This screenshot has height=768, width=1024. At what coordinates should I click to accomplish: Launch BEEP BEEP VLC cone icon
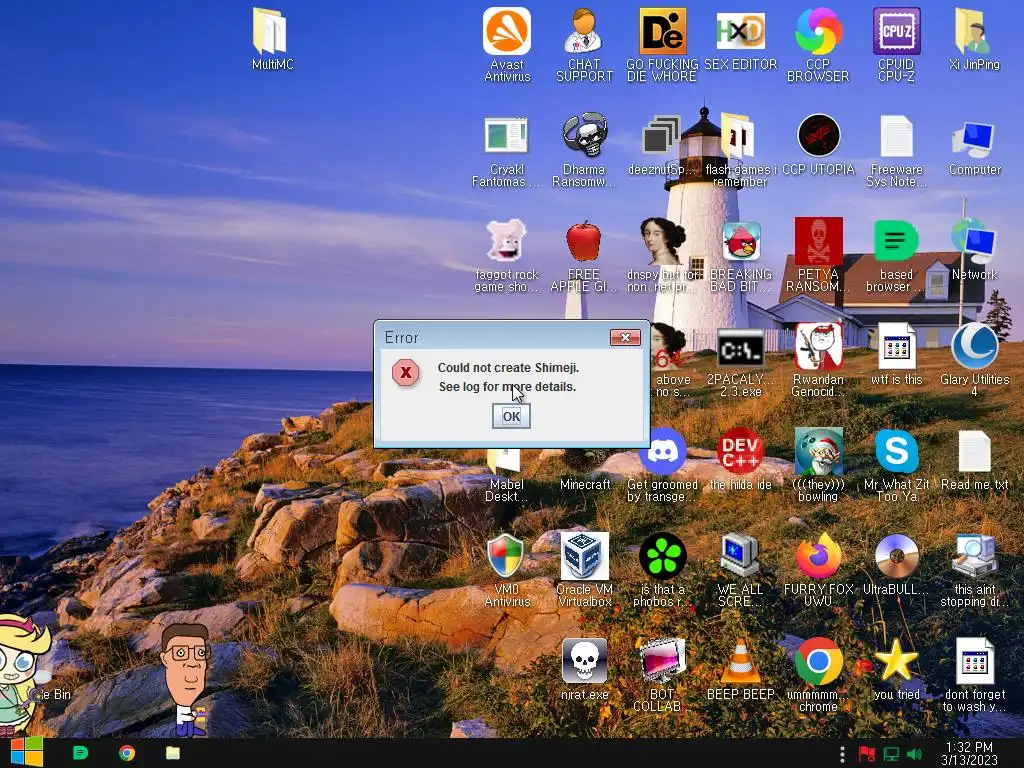pyautogui.click(x=741, y=661)
